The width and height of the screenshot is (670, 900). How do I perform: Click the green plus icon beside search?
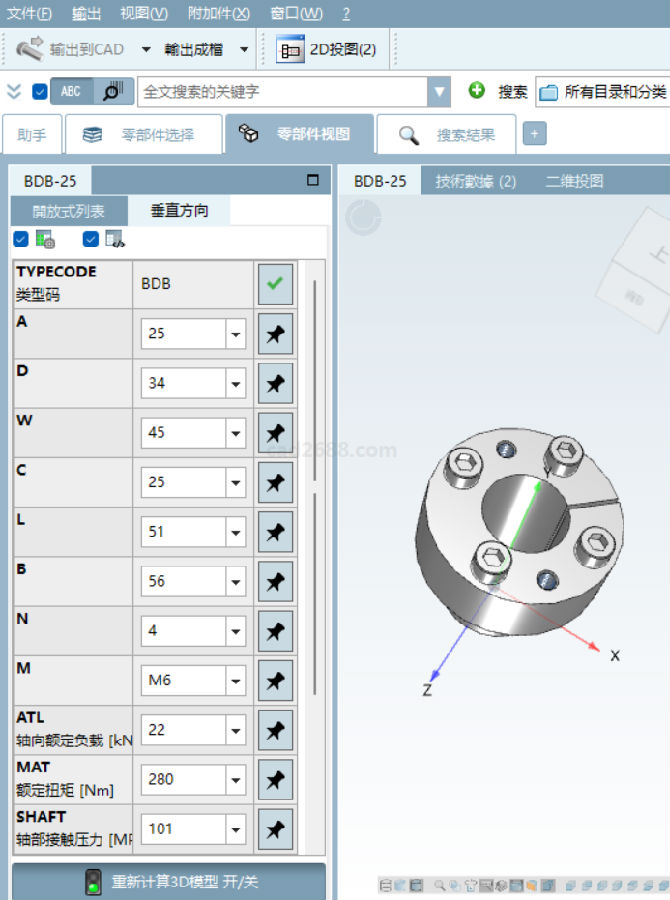point(477,91)
